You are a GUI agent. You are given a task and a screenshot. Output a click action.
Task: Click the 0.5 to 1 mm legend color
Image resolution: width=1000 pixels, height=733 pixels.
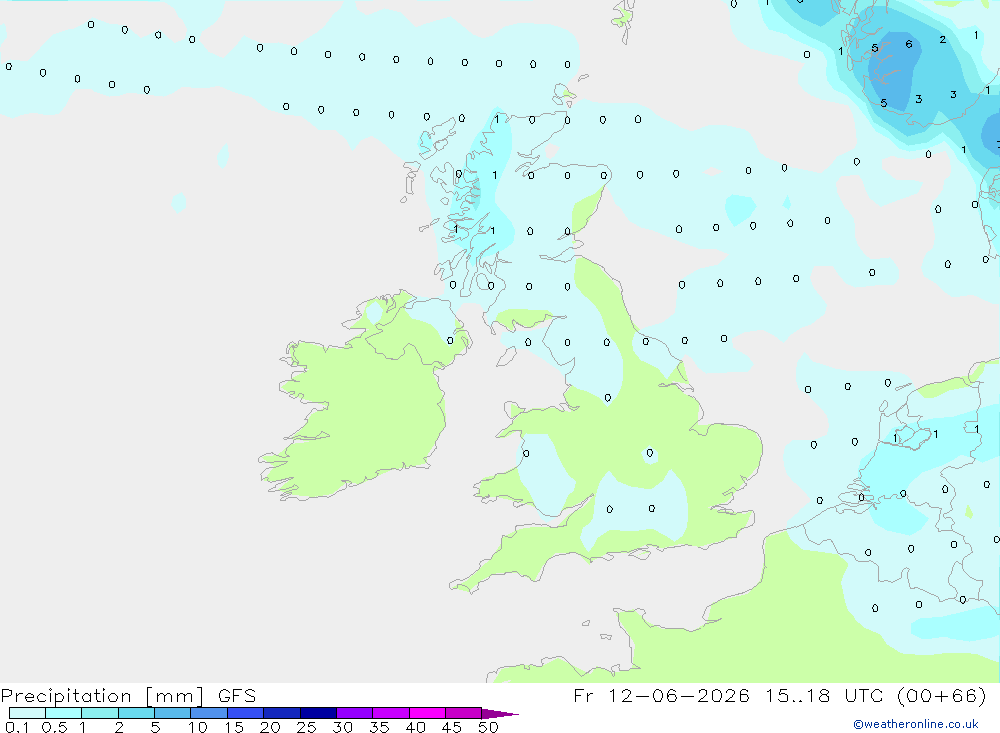pos(64,713)
